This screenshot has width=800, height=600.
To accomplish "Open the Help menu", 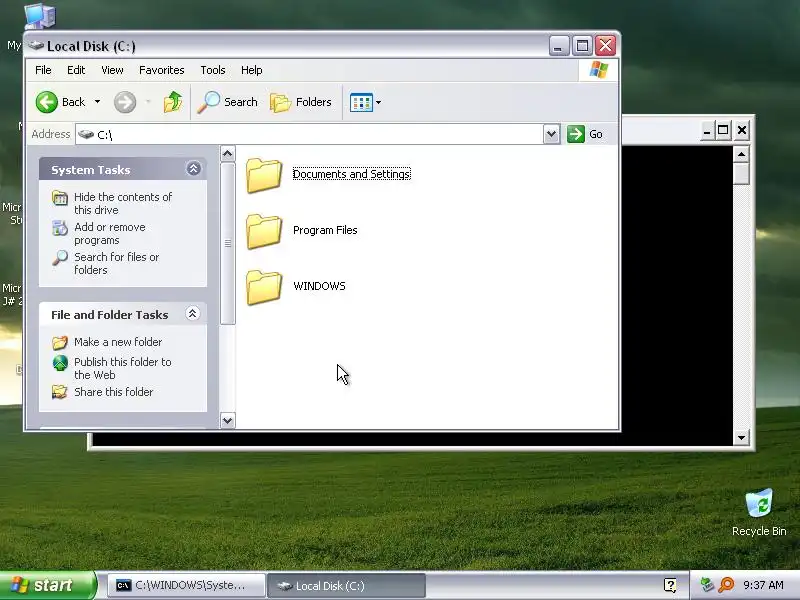I will [x=252, y=70].
